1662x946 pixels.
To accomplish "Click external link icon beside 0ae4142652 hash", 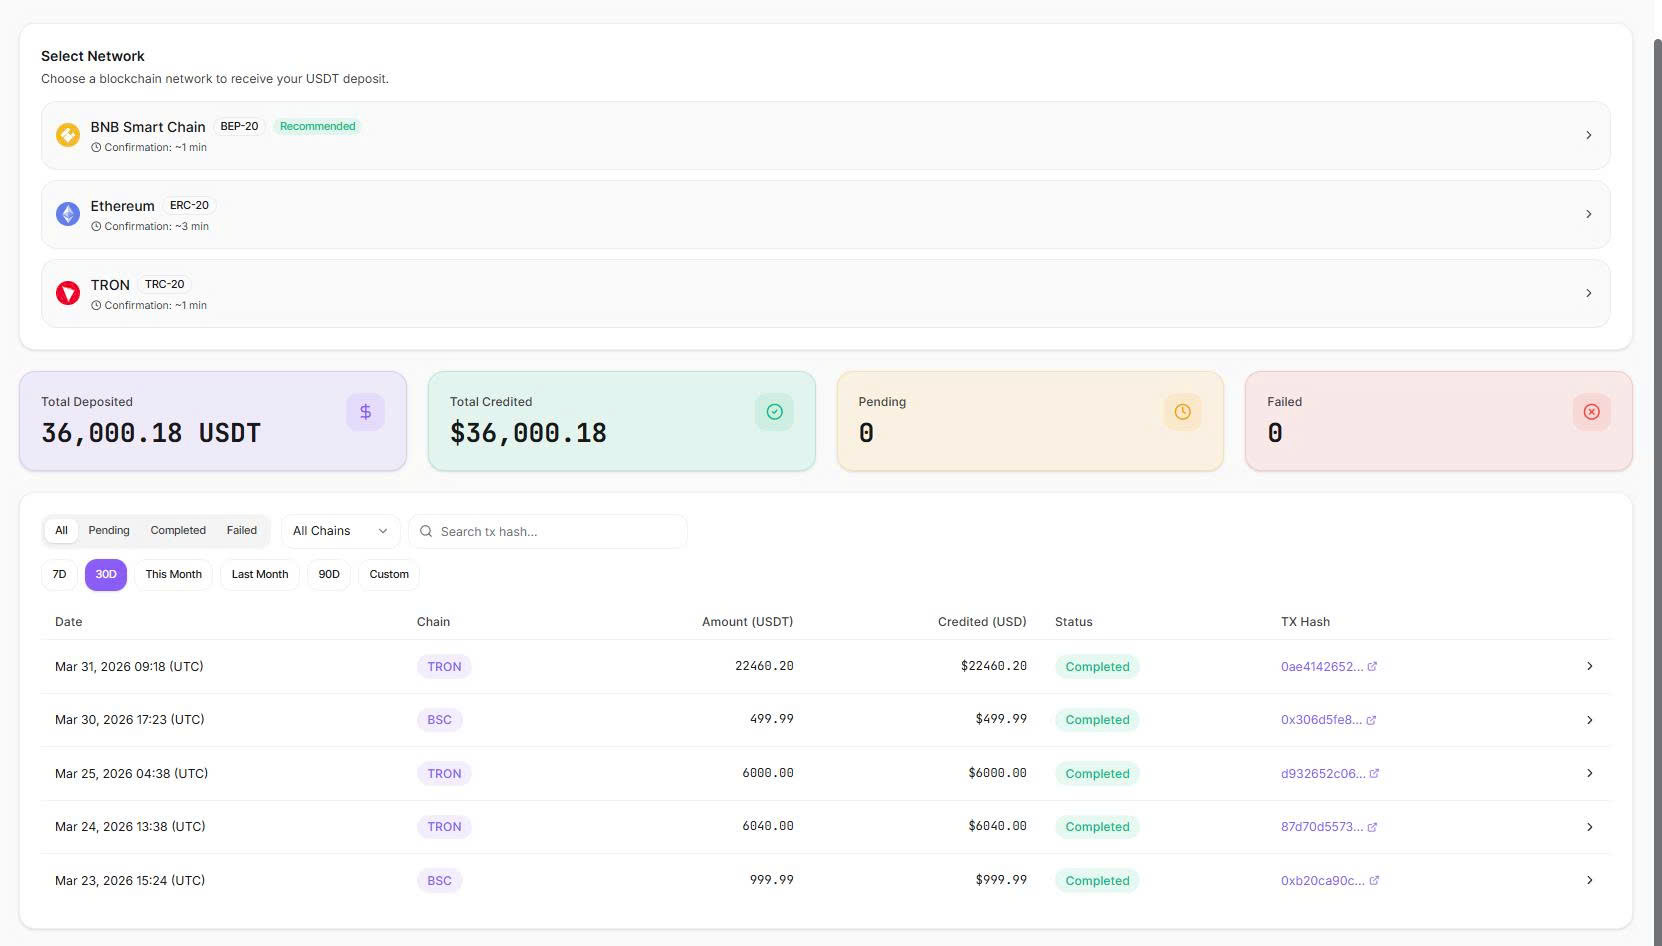I will click(1372, 667).
